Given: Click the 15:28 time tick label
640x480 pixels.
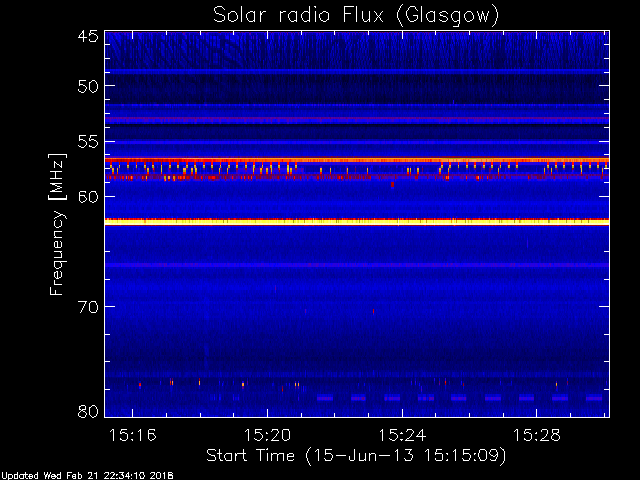Looking at the screenshot, I should pyautogui.click(x=537, y=436).
